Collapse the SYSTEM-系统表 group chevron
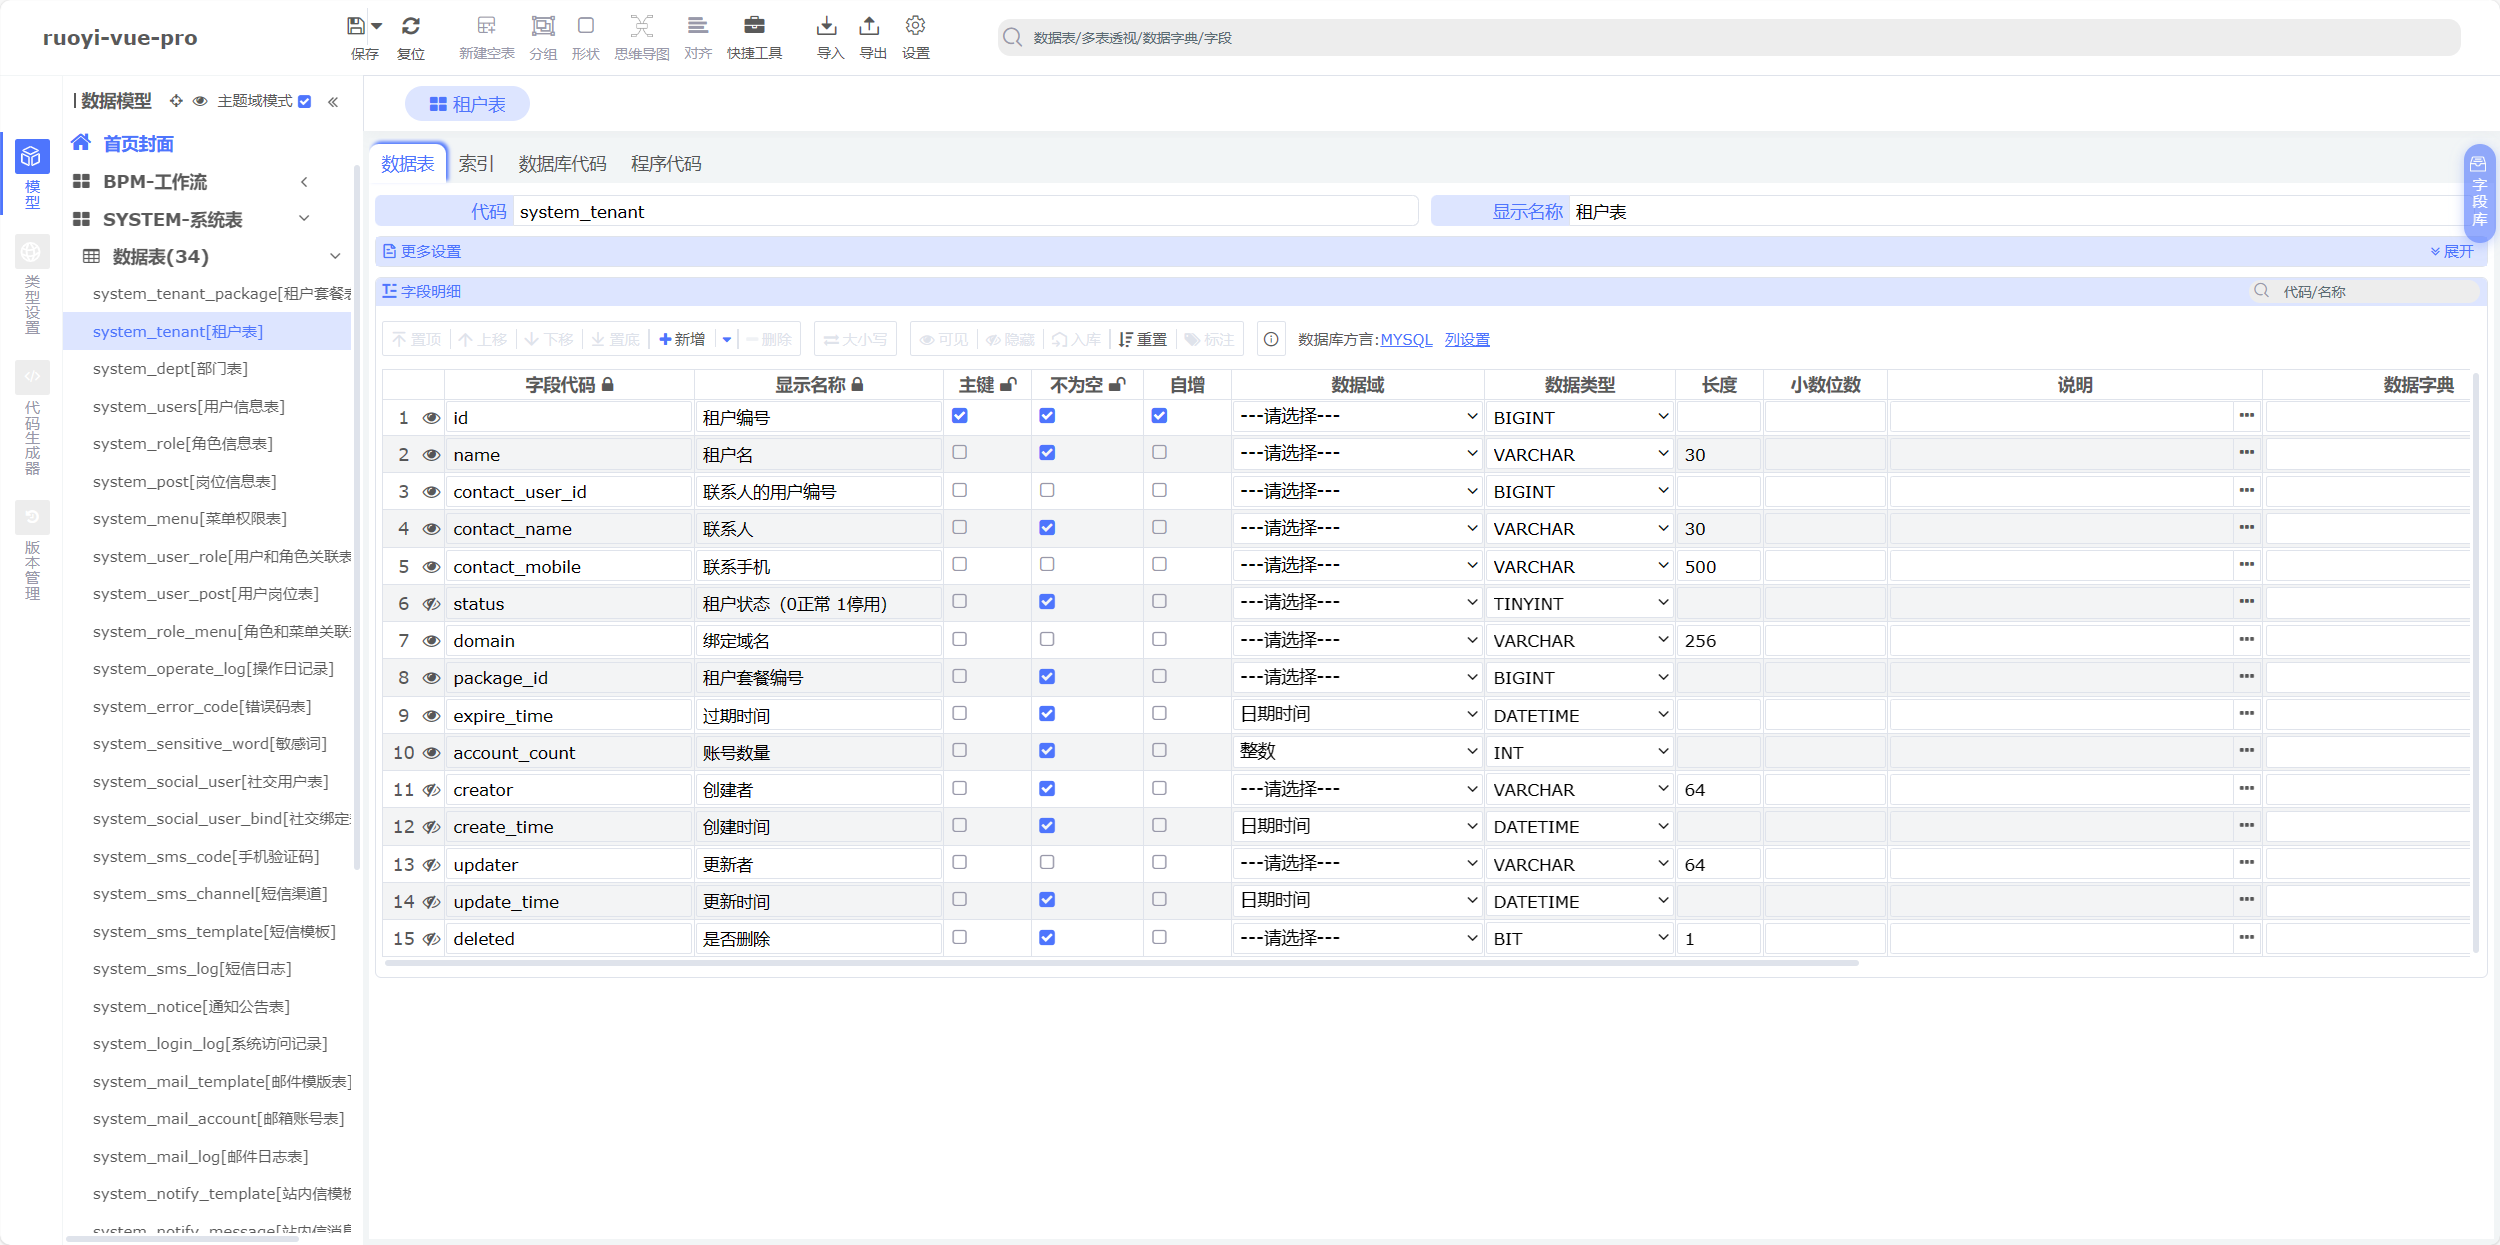This screenshot has width=2500, height=1245. (304, 218)
